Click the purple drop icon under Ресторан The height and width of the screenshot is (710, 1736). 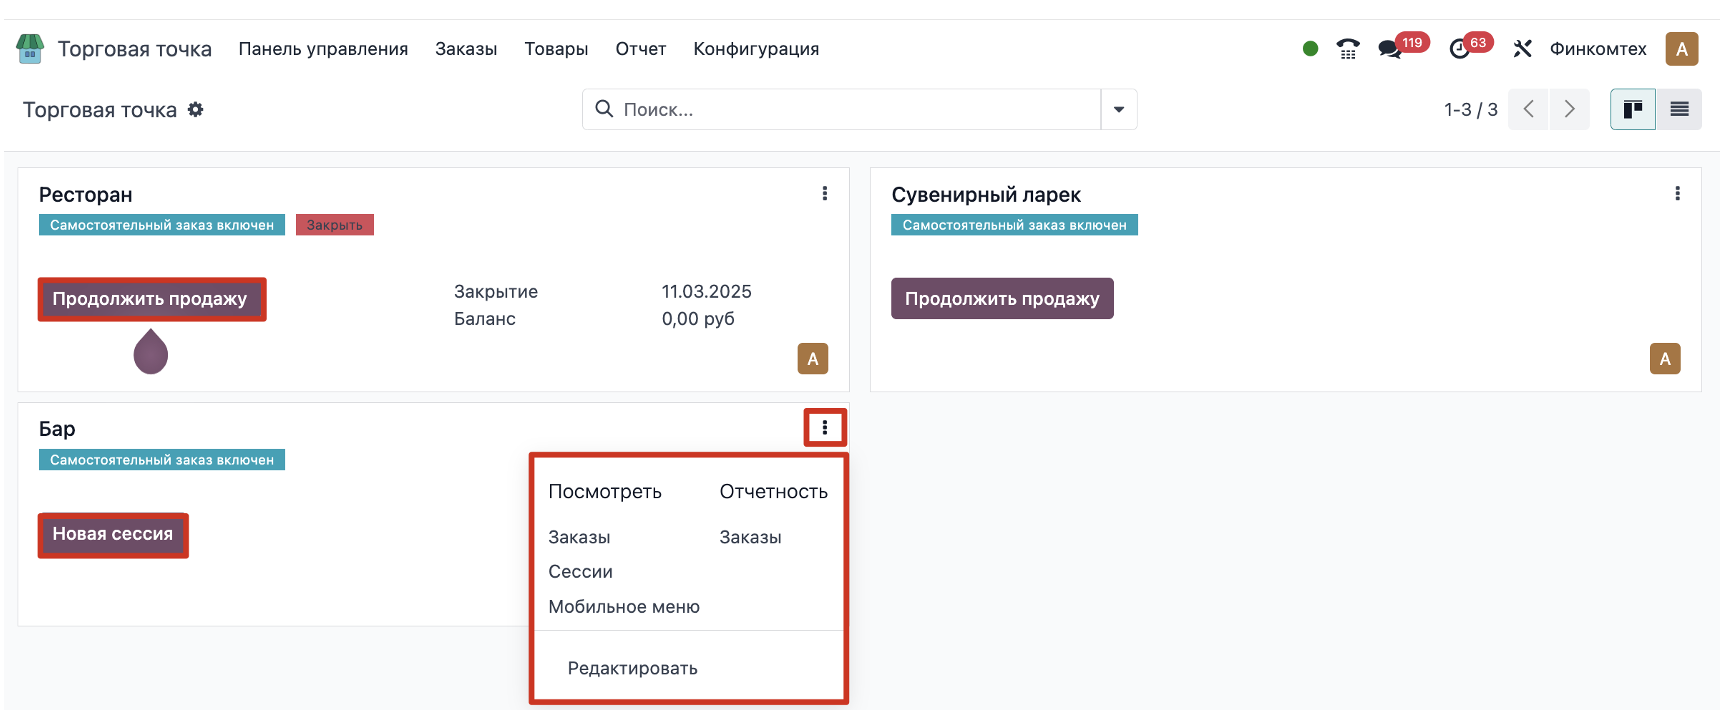click(x=151, y=353)
